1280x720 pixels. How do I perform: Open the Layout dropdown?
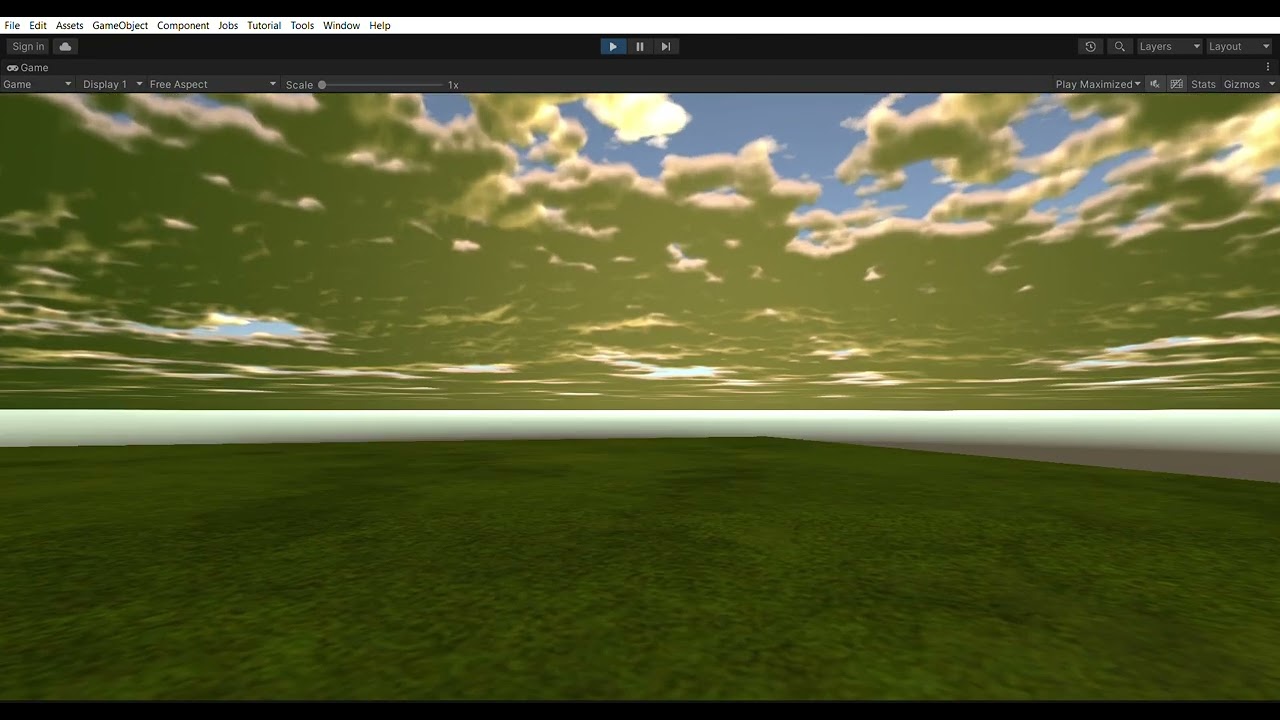tap(1239, 46)
